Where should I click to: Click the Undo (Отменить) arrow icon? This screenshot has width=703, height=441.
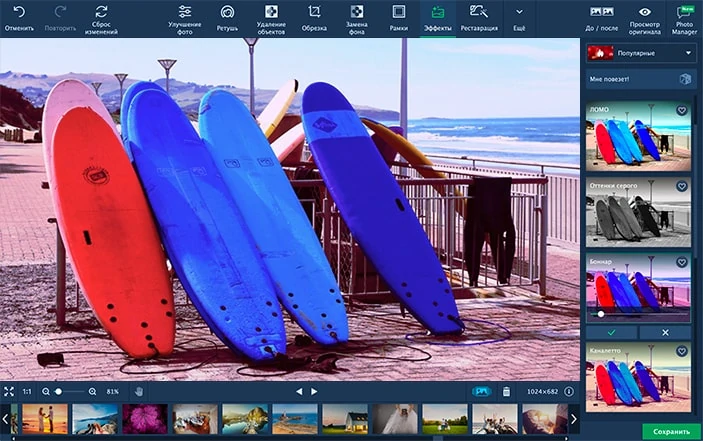(18, 11)
